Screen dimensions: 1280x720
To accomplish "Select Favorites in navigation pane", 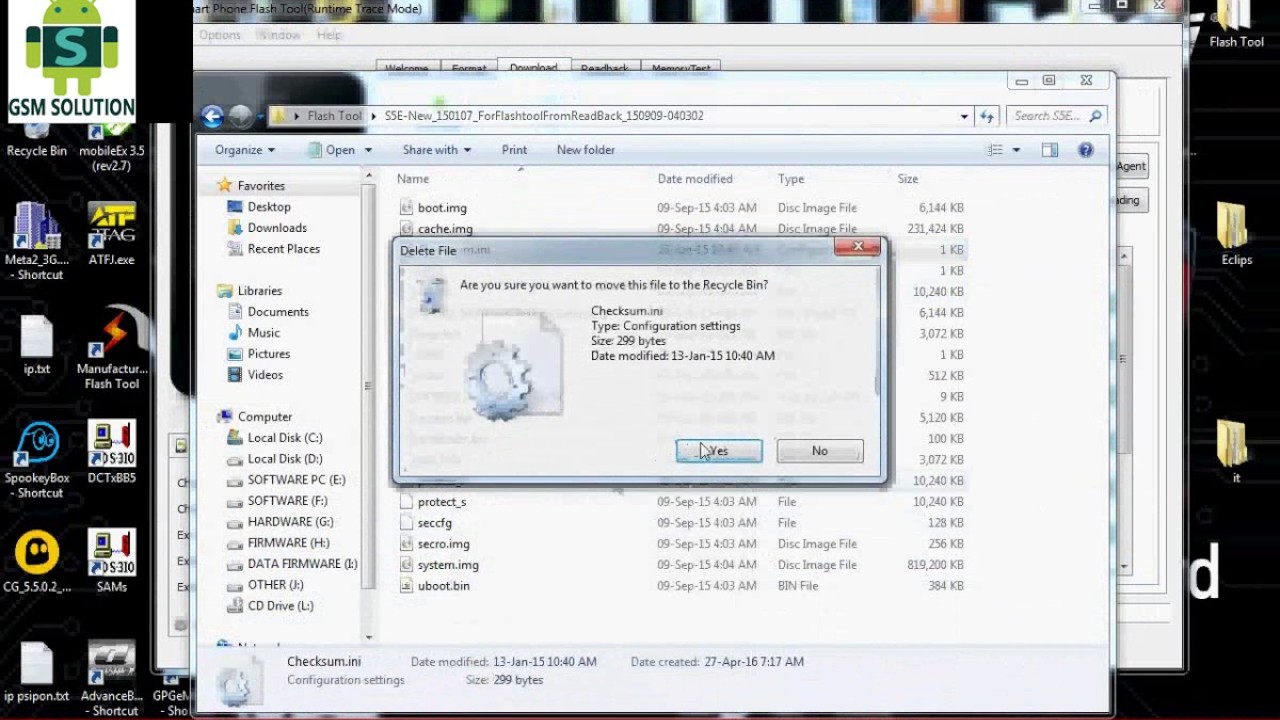I will point(261,186).
